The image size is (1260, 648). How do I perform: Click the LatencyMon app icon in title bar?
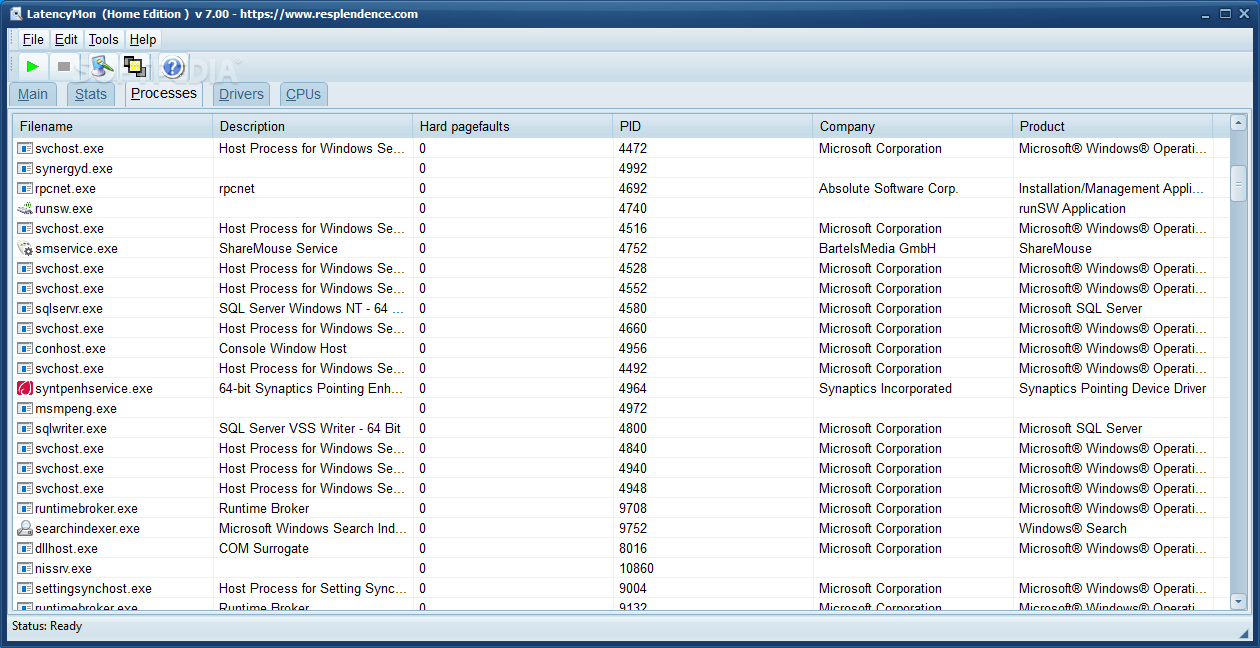pyautogui.click(x=16, y=14)
